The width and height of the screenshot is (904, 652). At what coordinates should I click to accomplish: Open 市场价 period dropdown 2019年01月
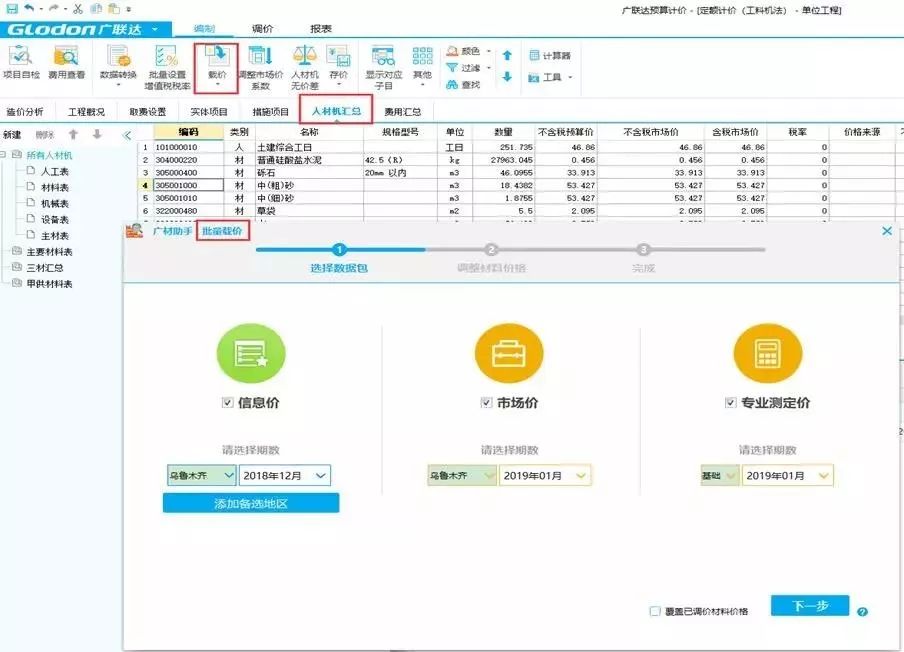pyautogui.click(x=545, y=476)
